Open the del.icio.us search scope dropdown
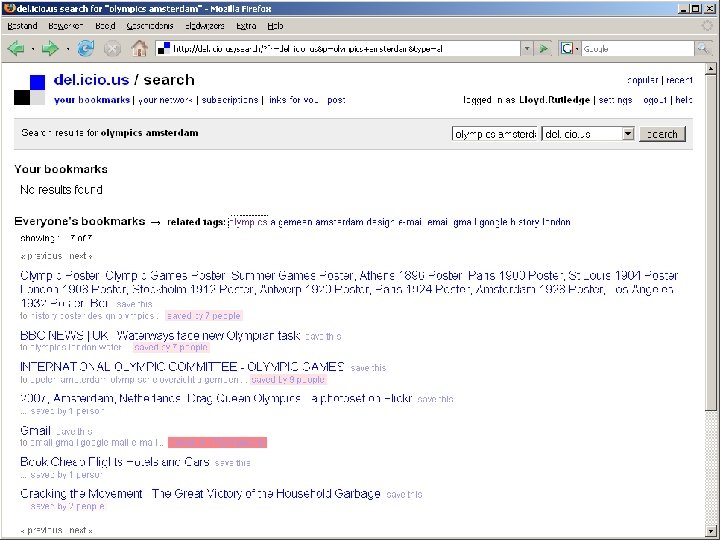 click(x=628, y=134)
